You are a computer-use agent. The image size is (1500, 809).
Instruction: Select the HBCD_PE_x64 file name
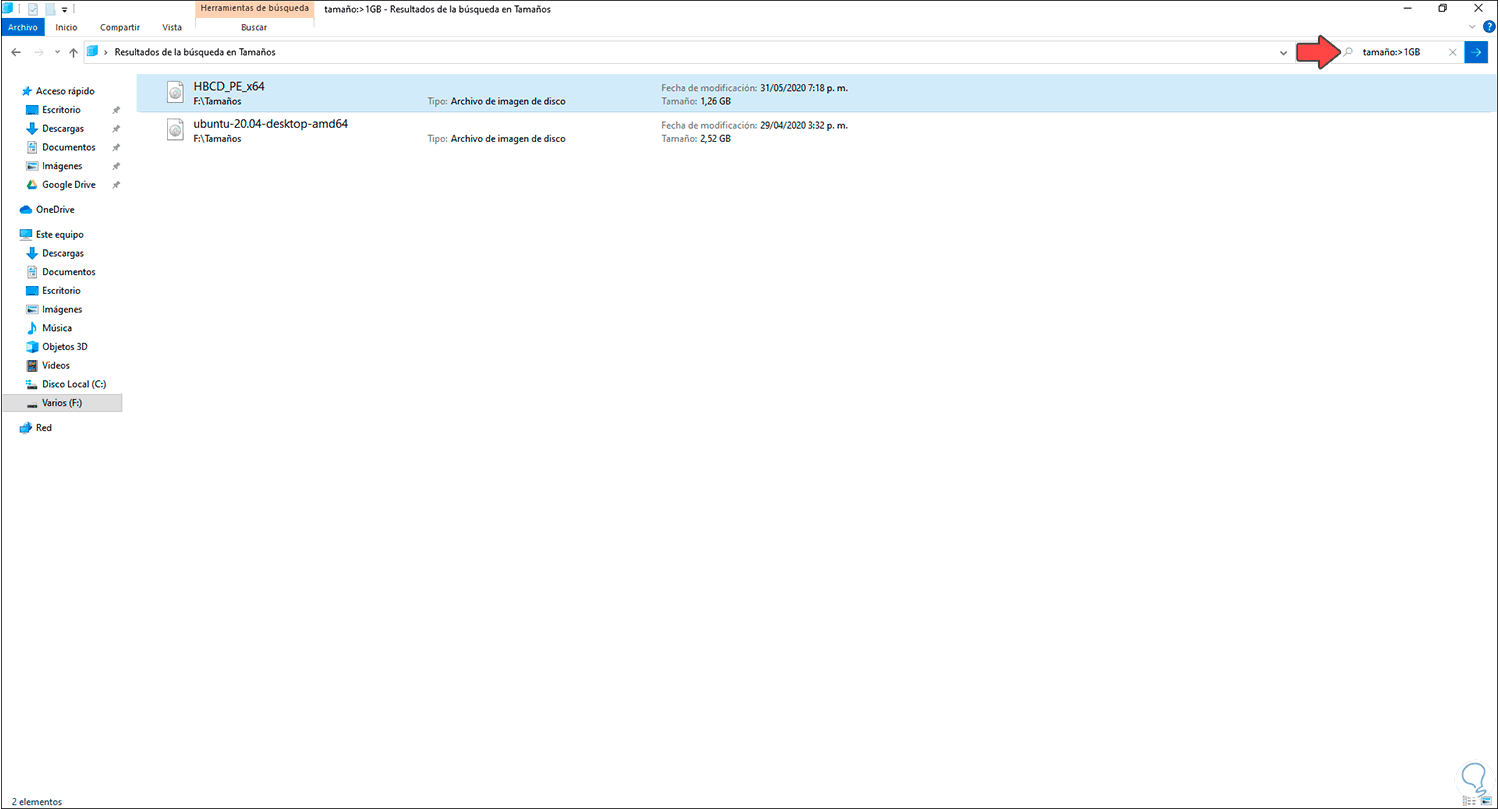click(229, 87)
